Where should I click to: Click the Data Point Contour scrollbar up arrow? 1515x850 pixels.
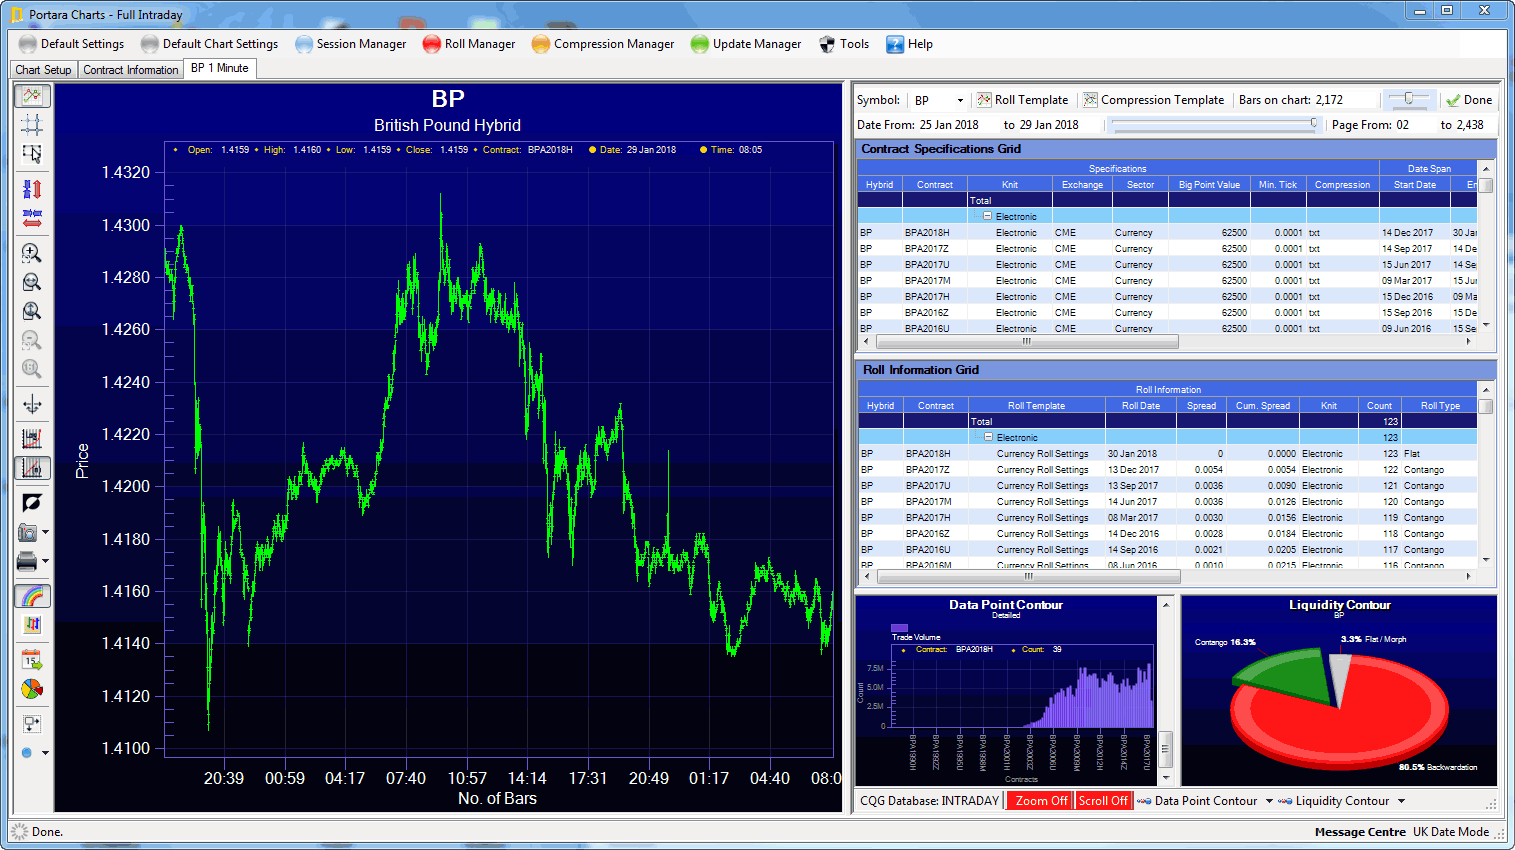pos(1166,605)
